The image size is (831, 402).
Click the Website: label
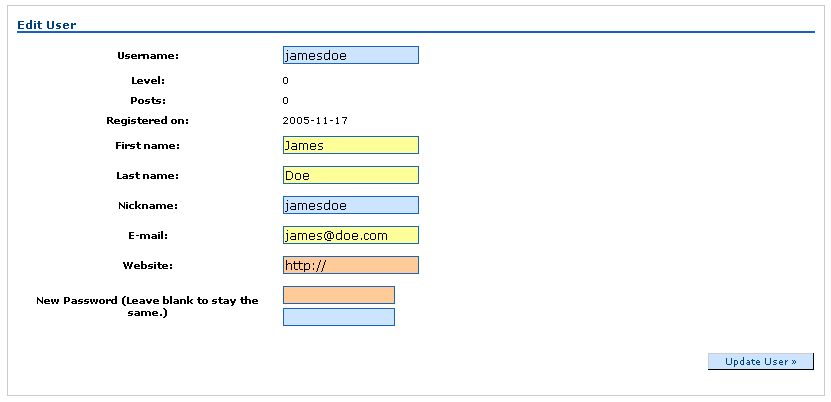[148, 266]
